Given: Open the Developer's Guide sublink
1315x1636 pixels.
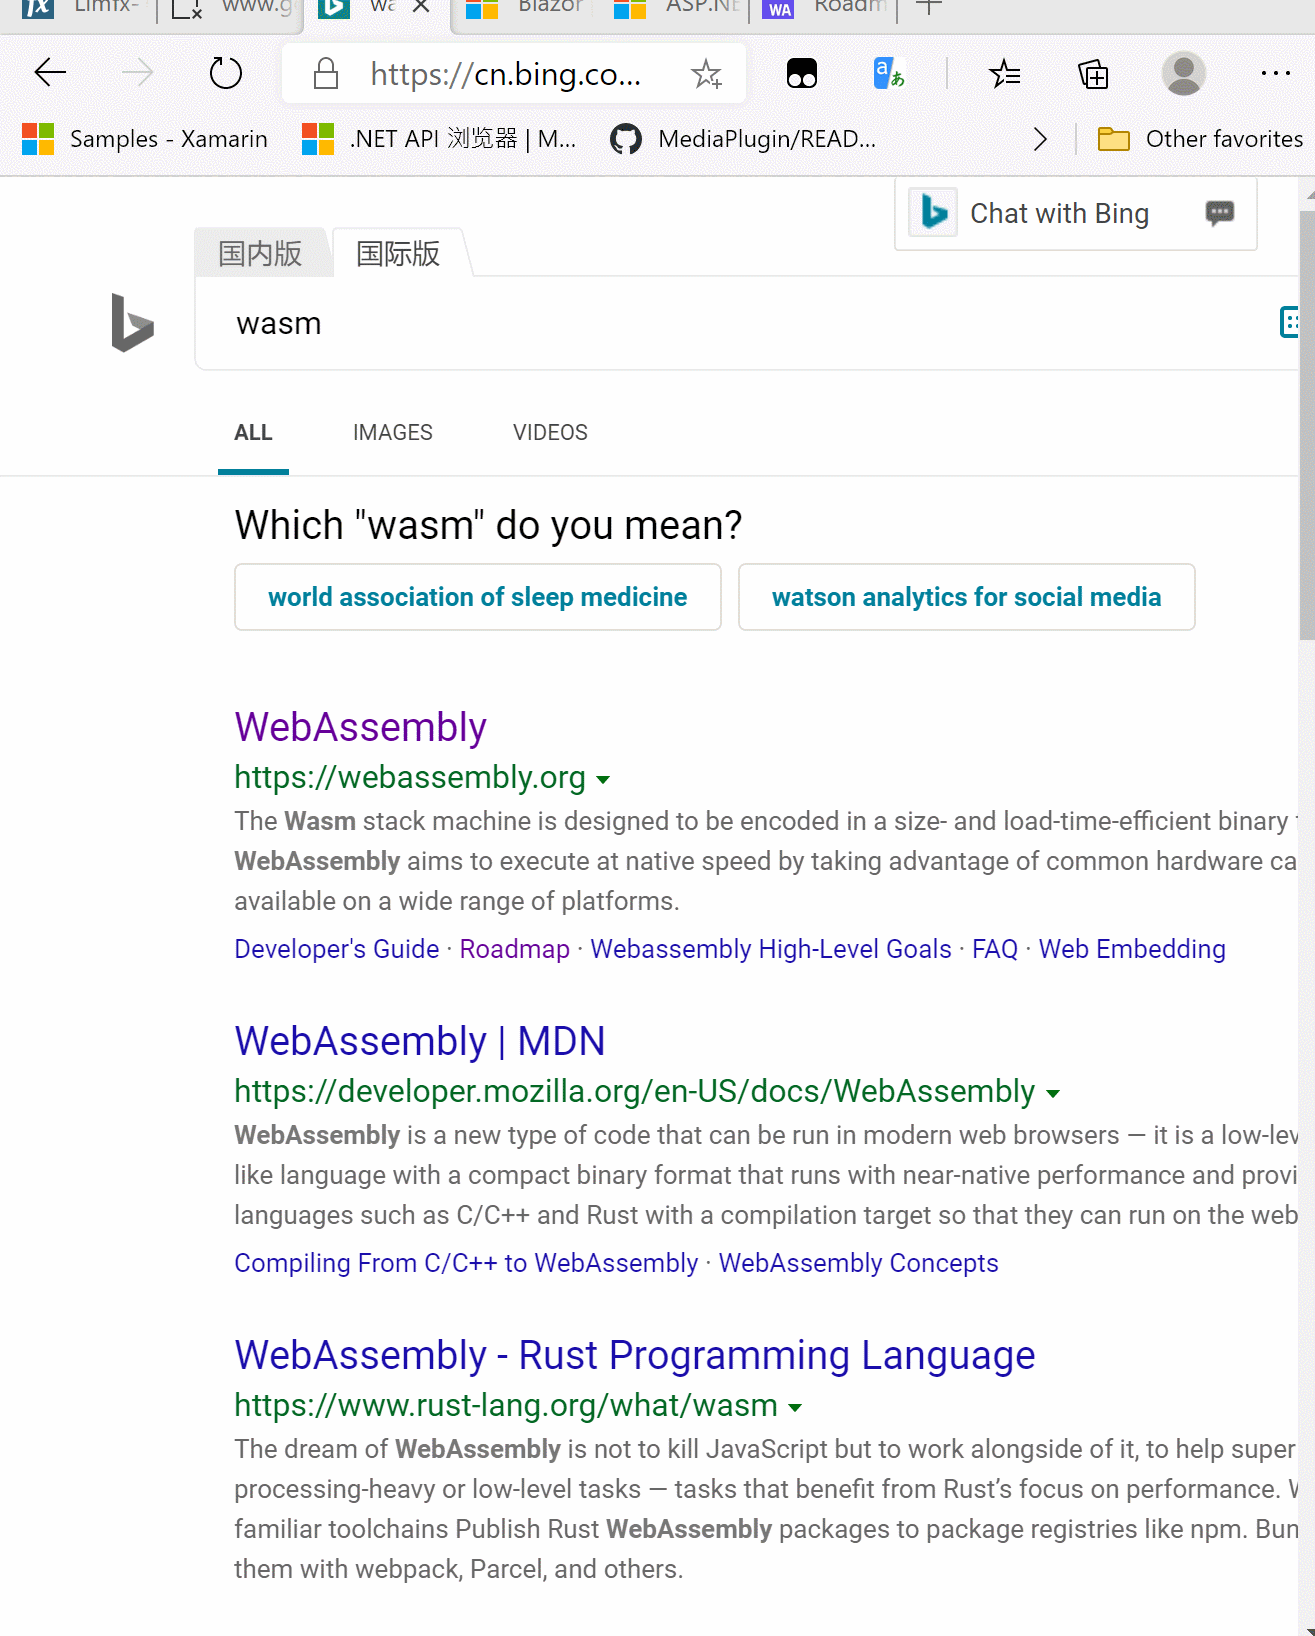Looking at the screenshot, I should (337, 949).
